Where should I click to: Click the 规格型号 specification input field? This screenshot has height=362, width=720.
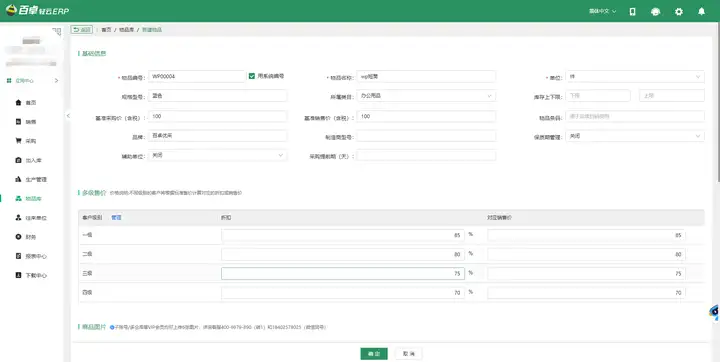point(217,96)
